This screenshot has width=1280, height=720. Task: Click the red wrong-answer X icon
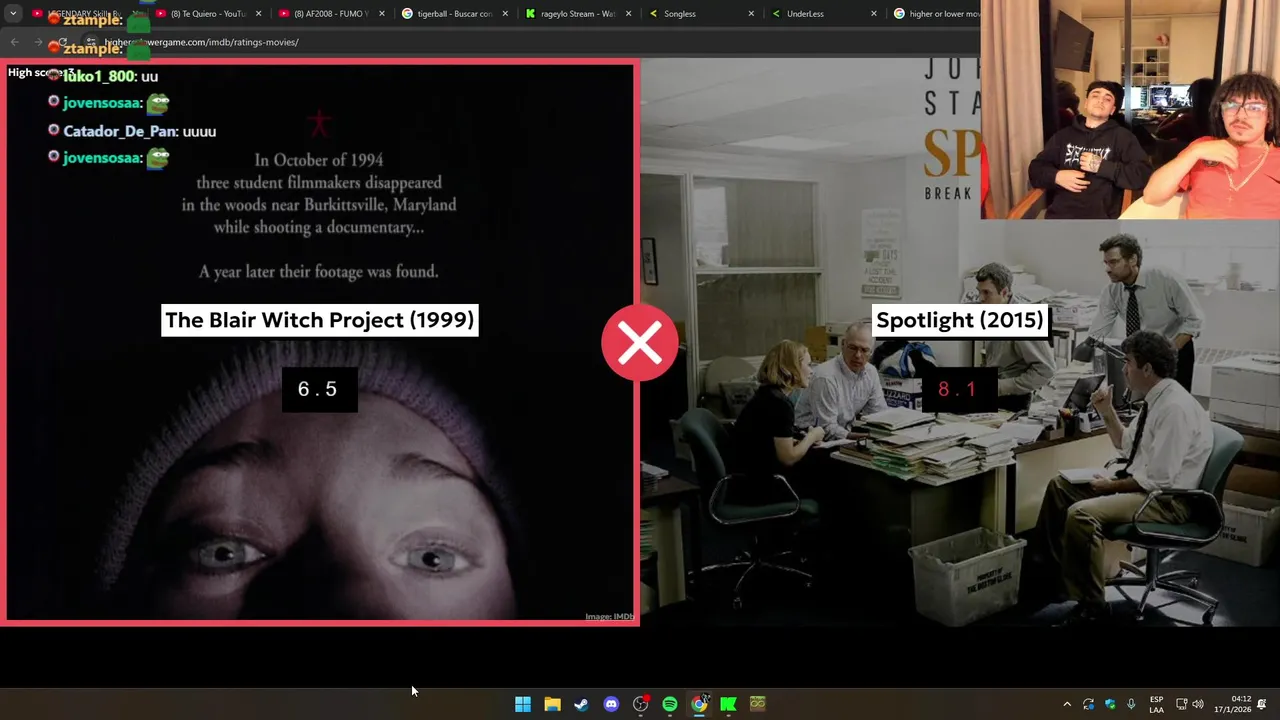click(x=640, y=343)
